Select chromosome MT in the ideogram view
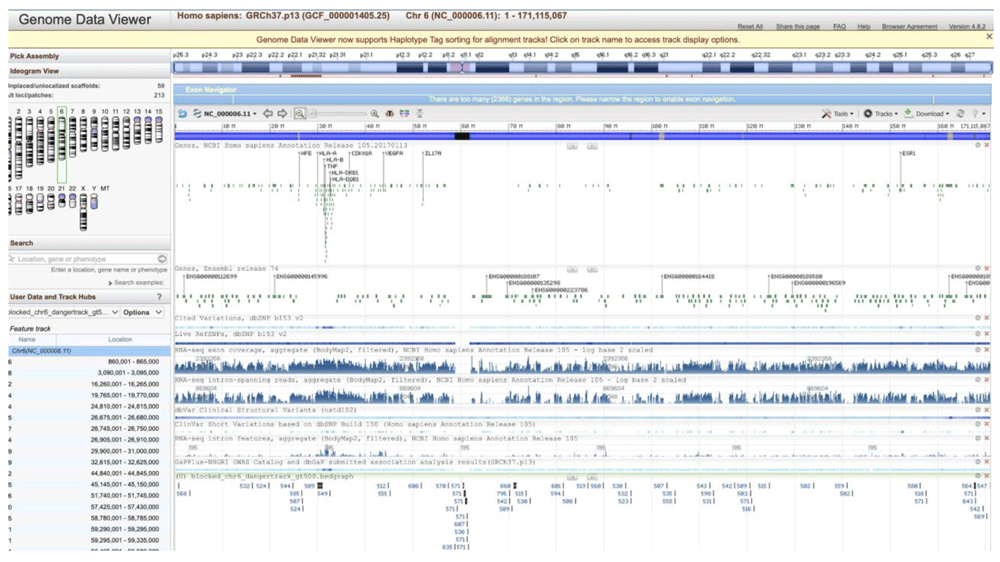 (x=104, y=189)
